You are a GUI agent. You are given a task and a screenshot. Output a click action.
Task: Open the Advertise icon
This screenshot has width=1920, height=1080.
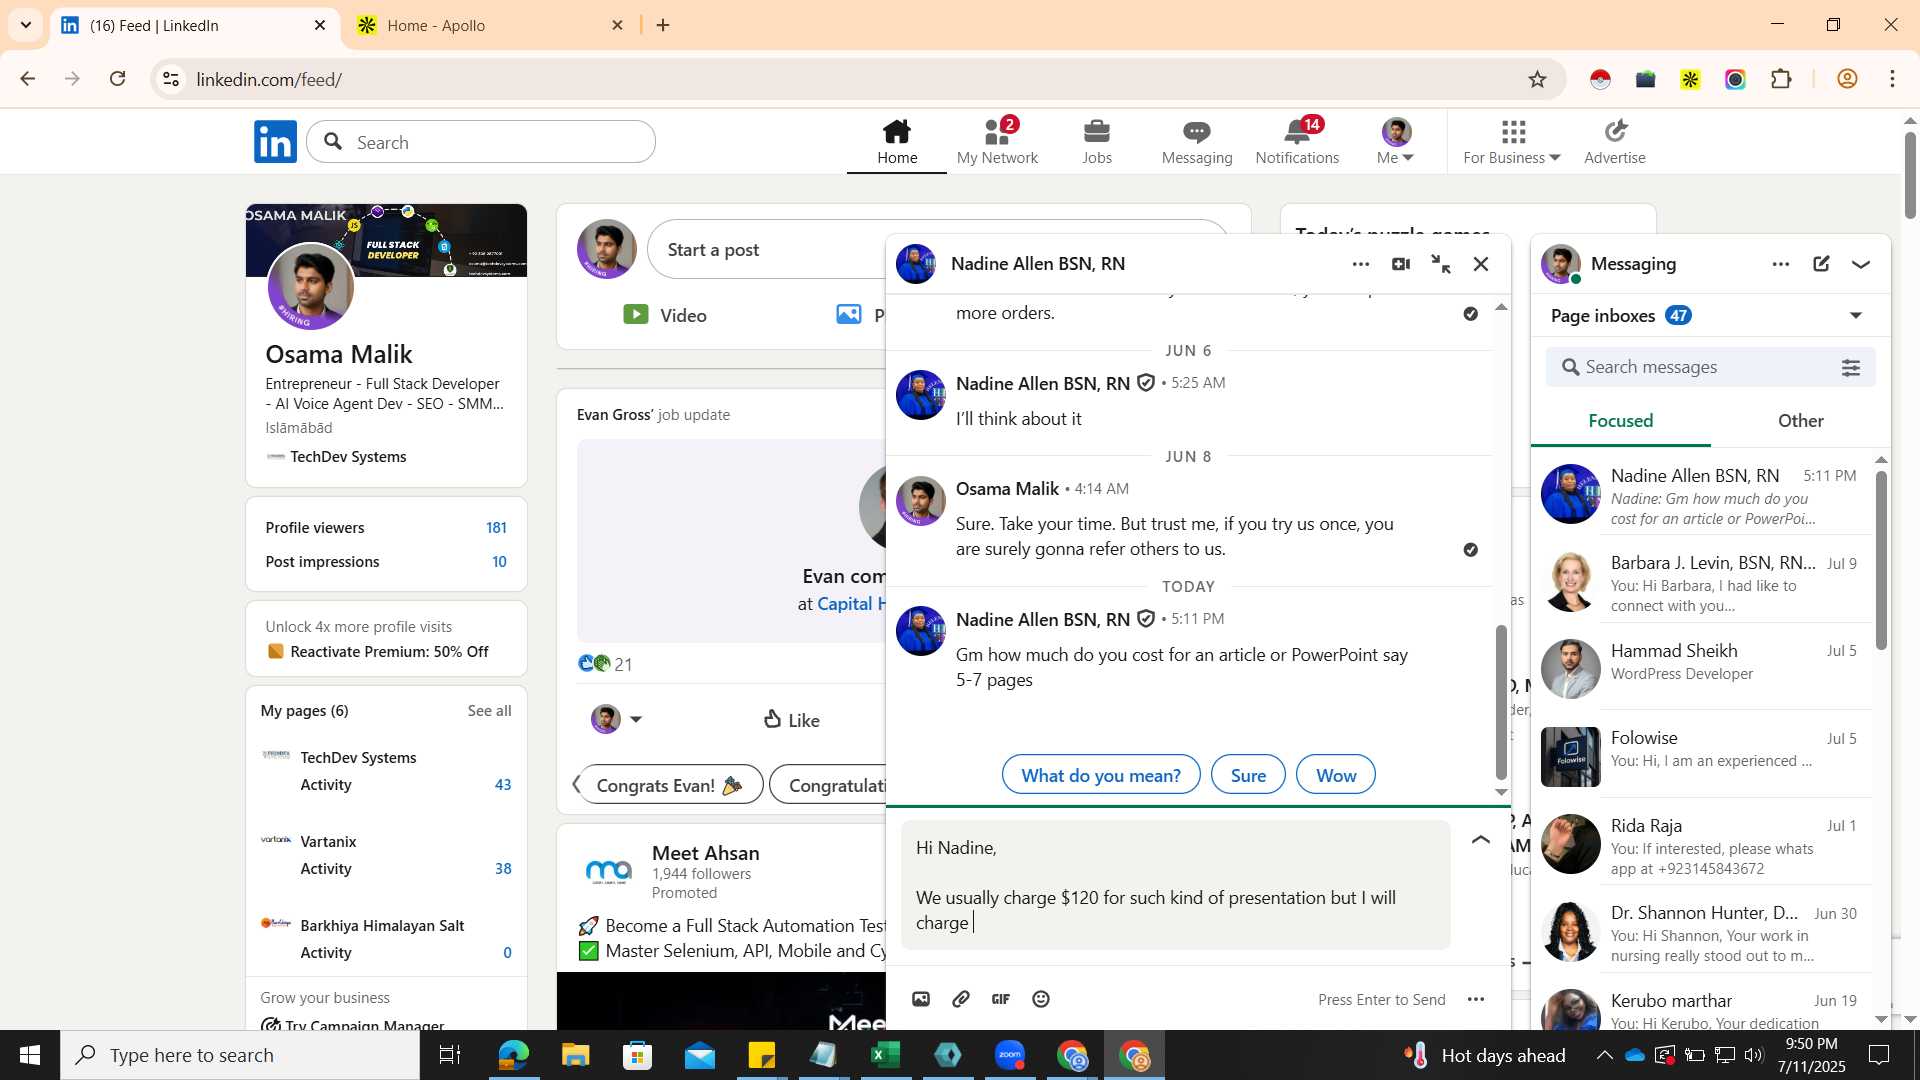1615,142
